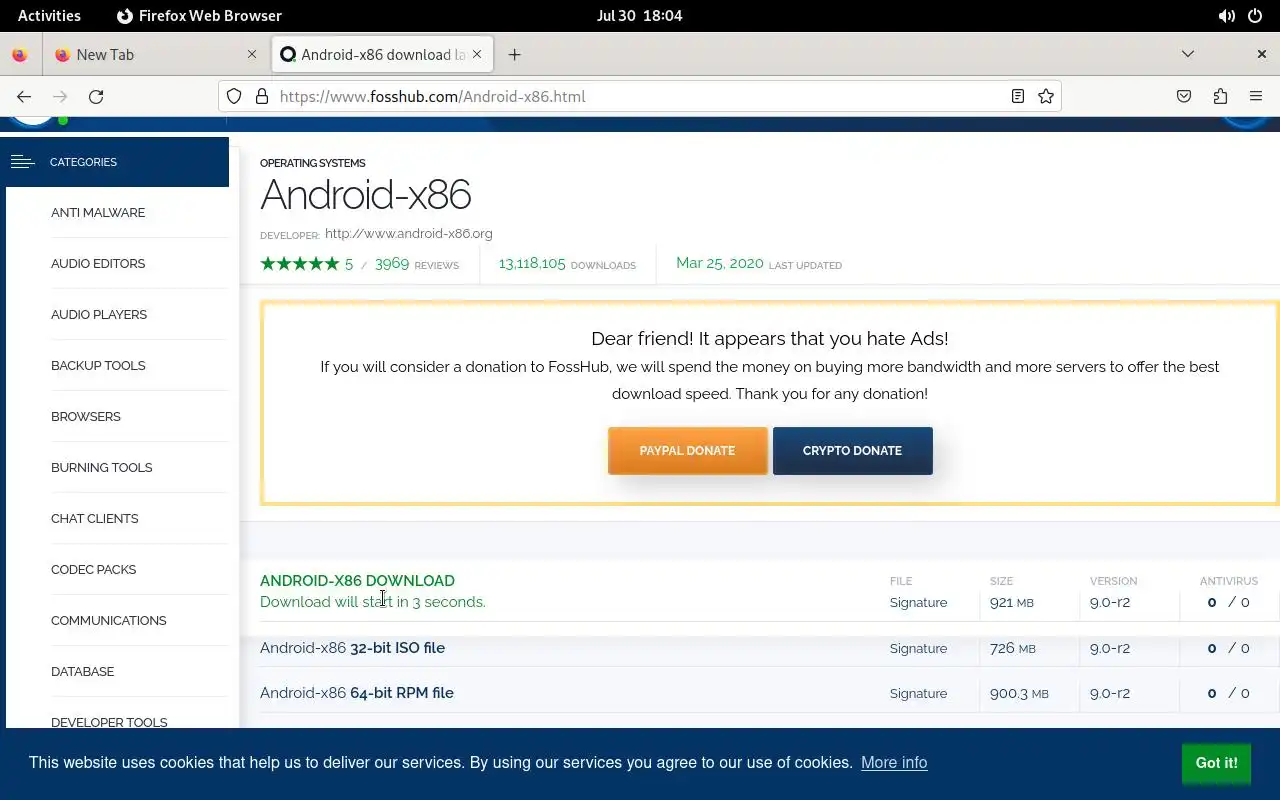Open the Activities overview
The width and height of the screenshot is (1280, 800).
coord(49,16)
